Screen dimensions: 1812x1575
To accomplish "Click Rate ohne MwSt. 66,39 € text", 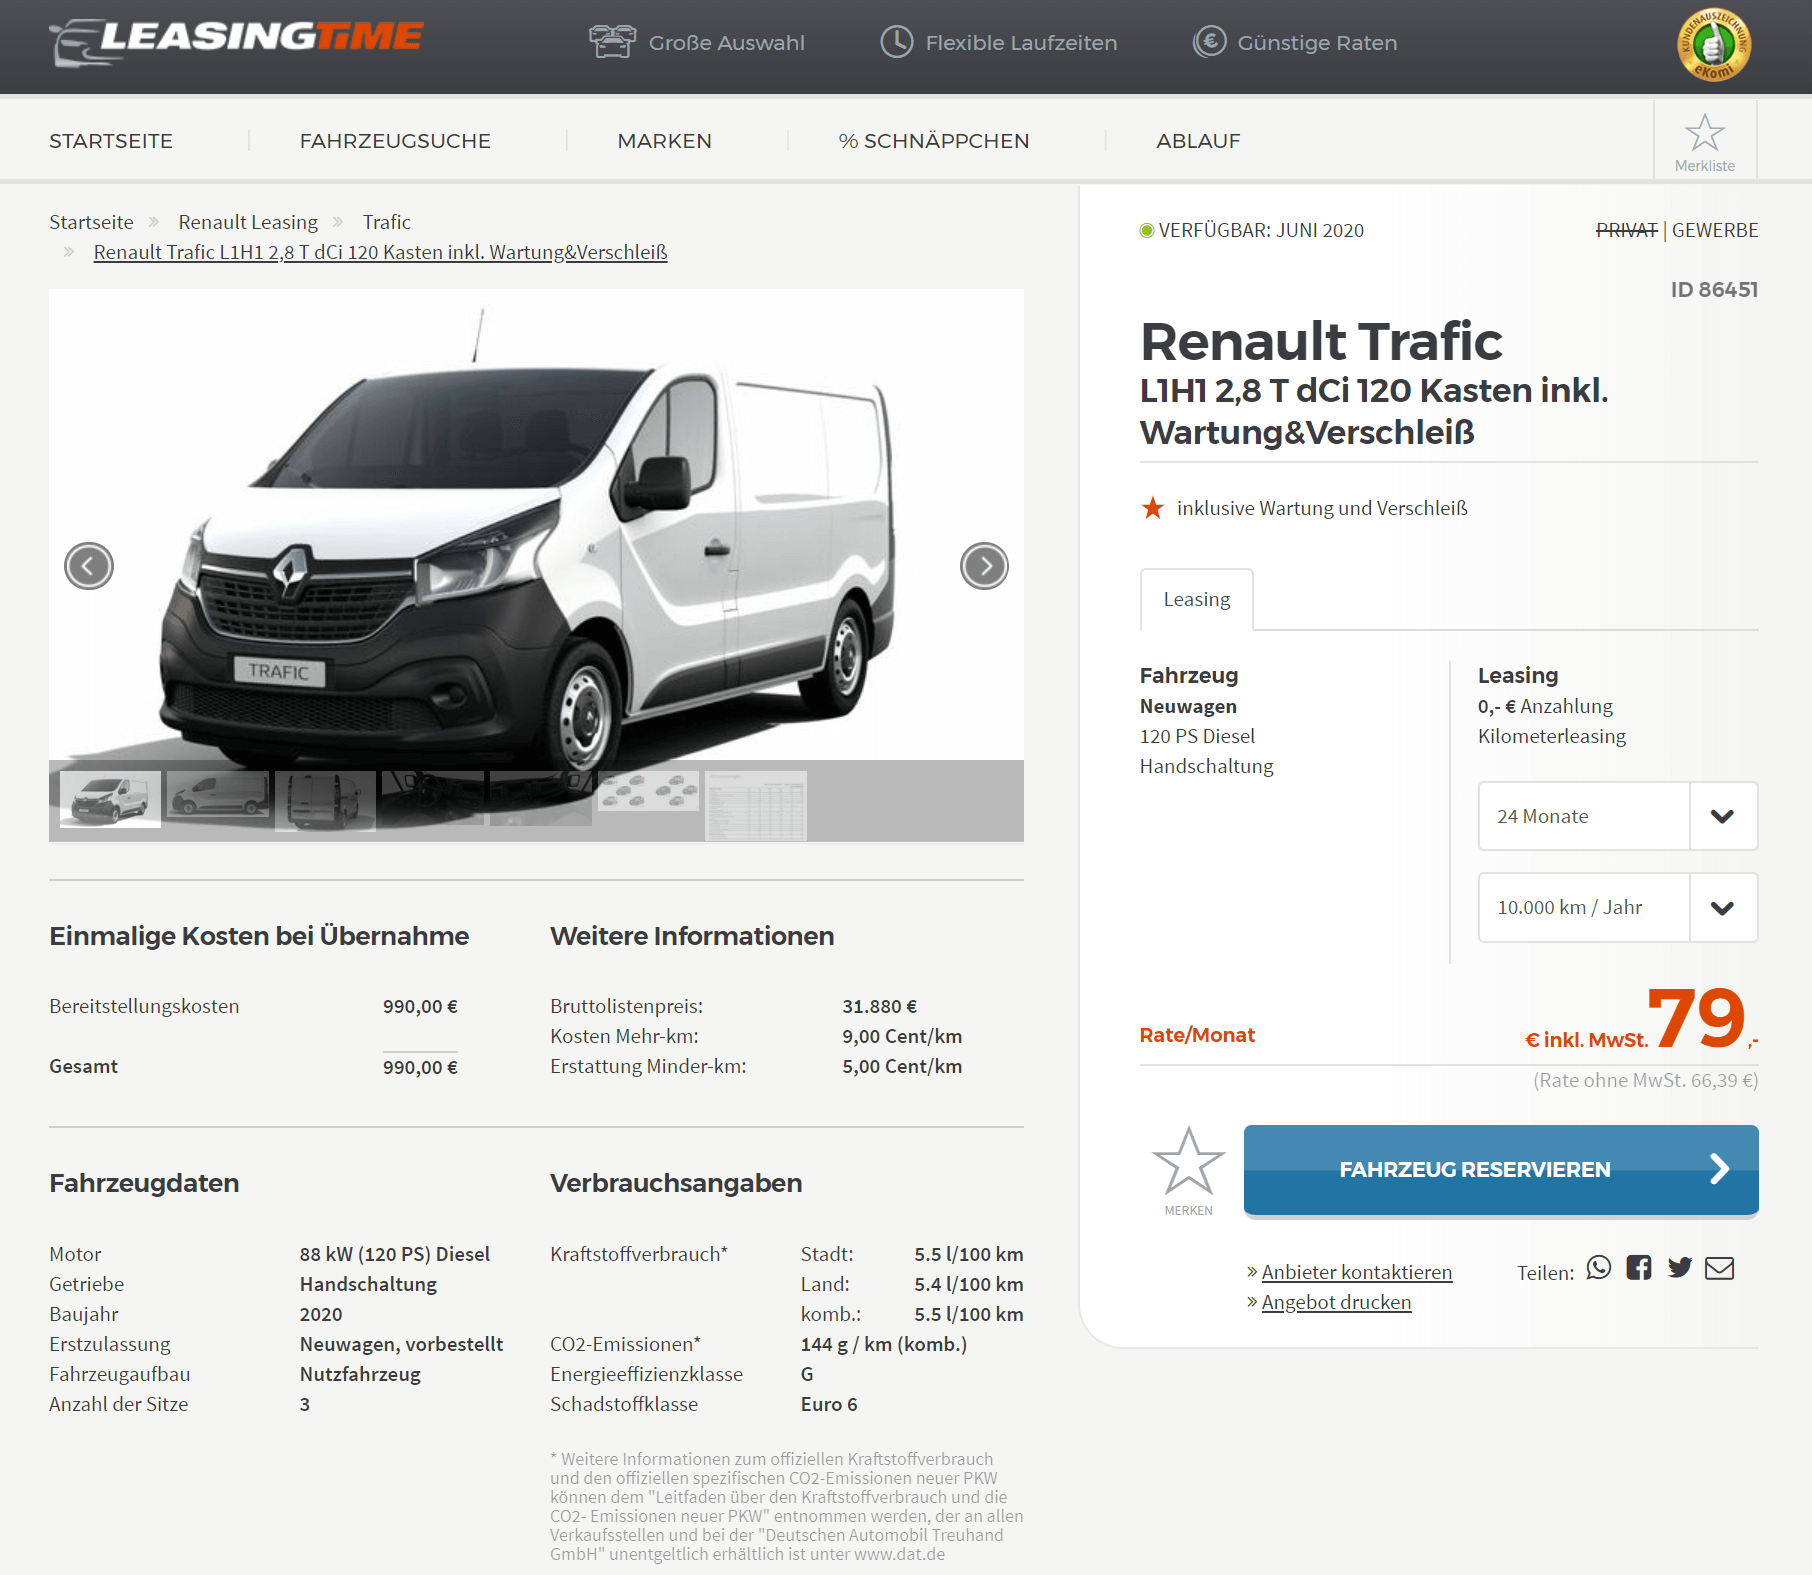I will pos(1646,1080).
